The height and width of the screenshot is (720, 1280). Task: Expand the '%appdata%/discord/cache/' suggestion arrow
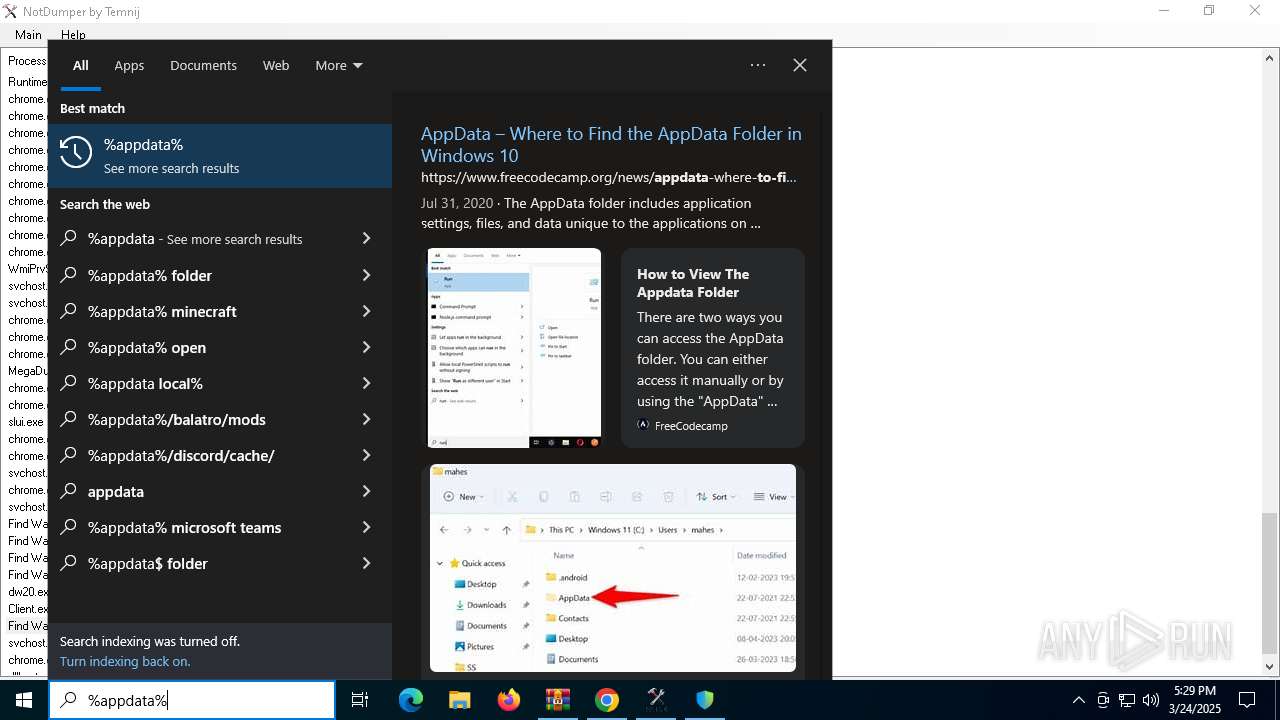click(366, 455)
